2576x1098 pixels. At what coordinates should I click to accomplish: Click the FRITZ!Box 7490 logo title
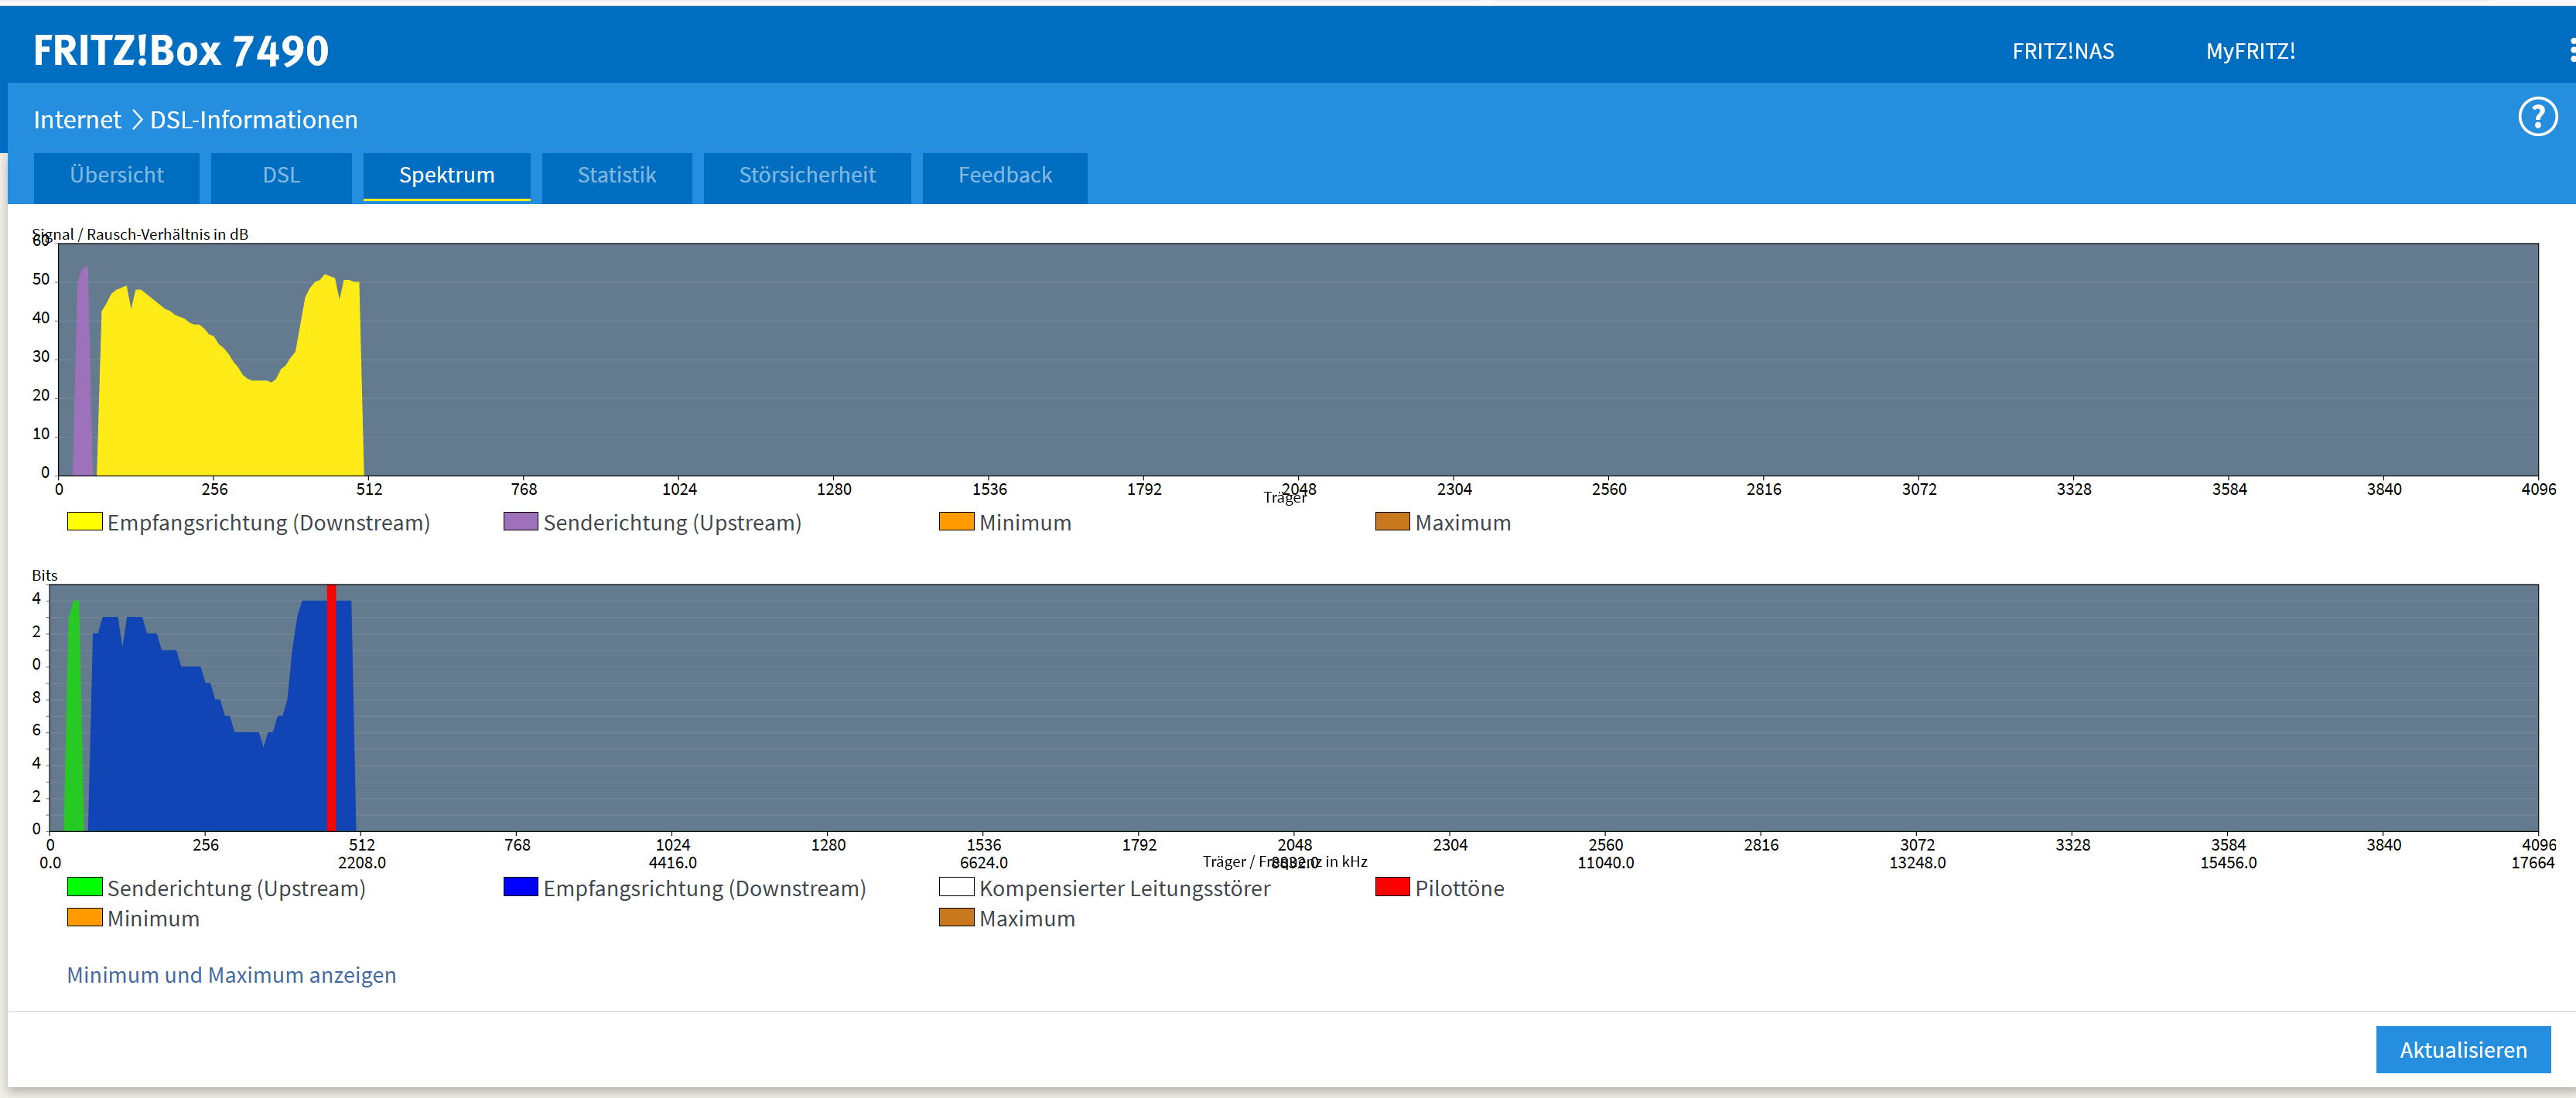click(x=181, y=51)
